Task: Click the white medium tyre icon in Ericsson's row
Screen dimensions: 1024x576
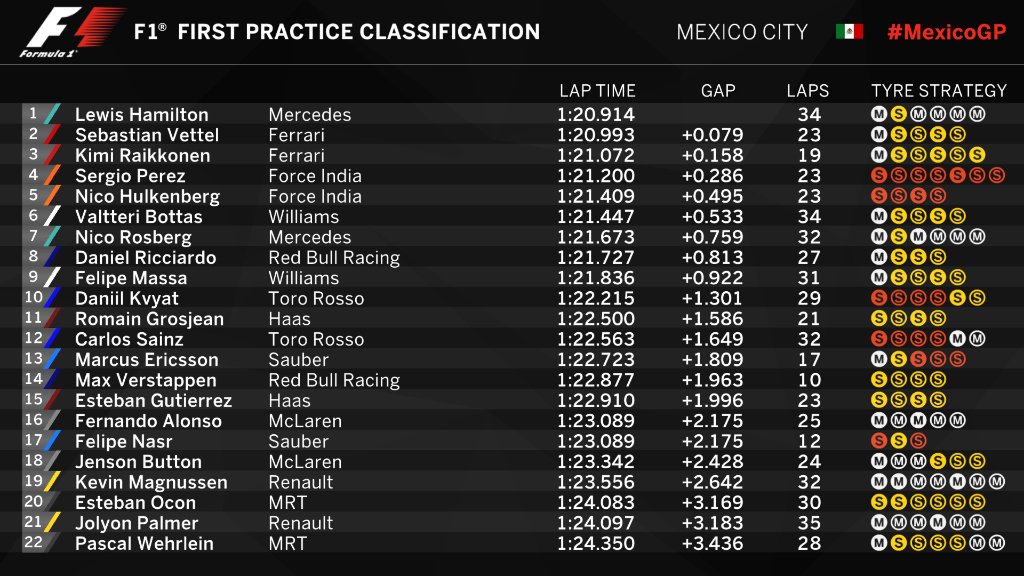Action: click(x=878, y=359)
